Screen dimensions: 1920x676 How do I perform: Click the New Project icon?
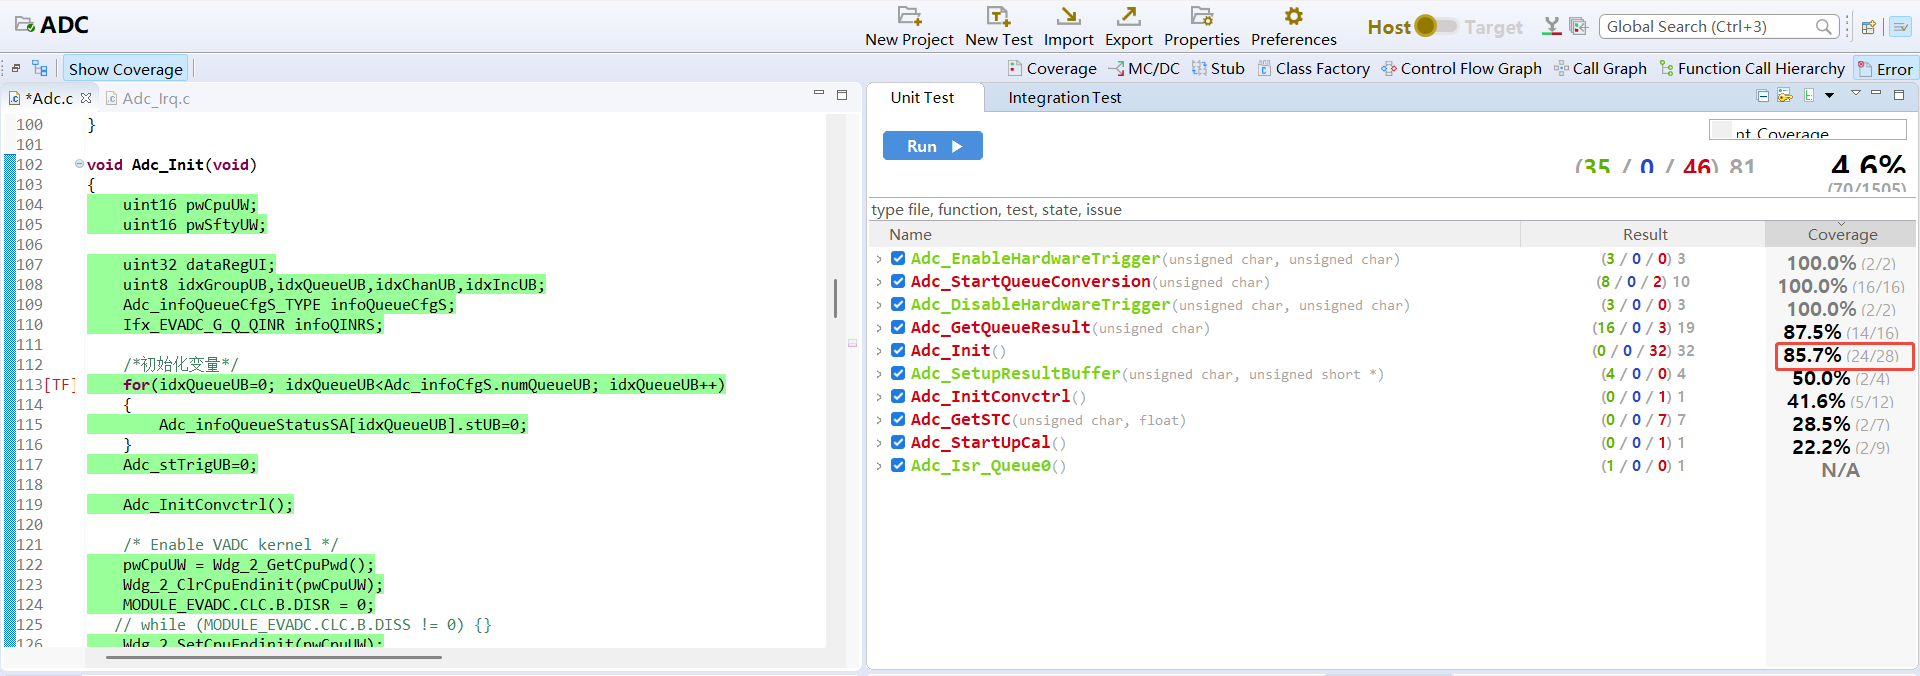908,16
